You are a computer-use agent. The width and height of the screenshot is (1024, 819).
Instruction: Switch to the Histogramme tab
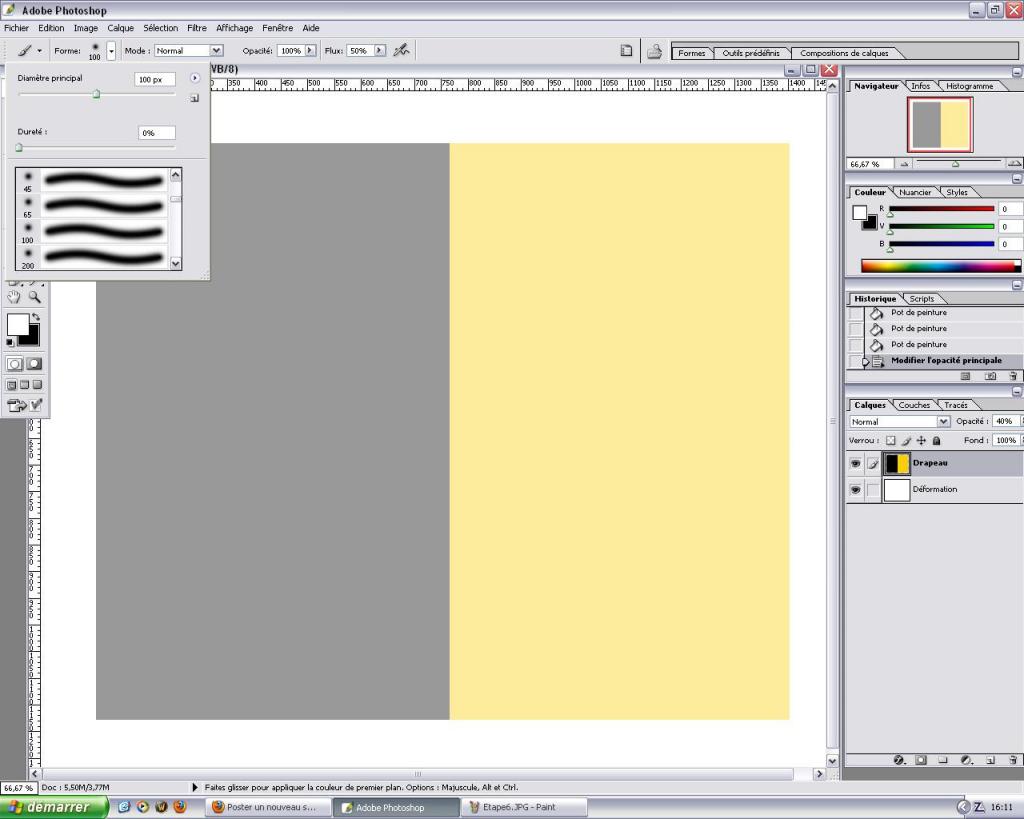coord(969,86)
